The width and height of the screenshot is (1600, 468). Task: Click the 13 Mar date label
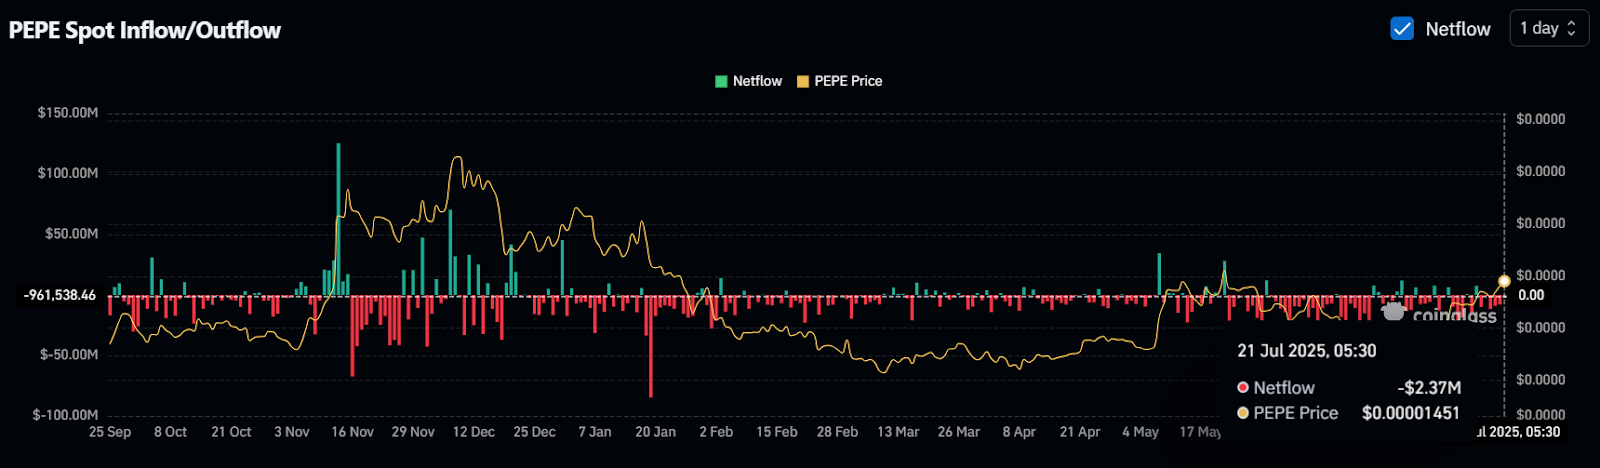click(x=898, y=432)
